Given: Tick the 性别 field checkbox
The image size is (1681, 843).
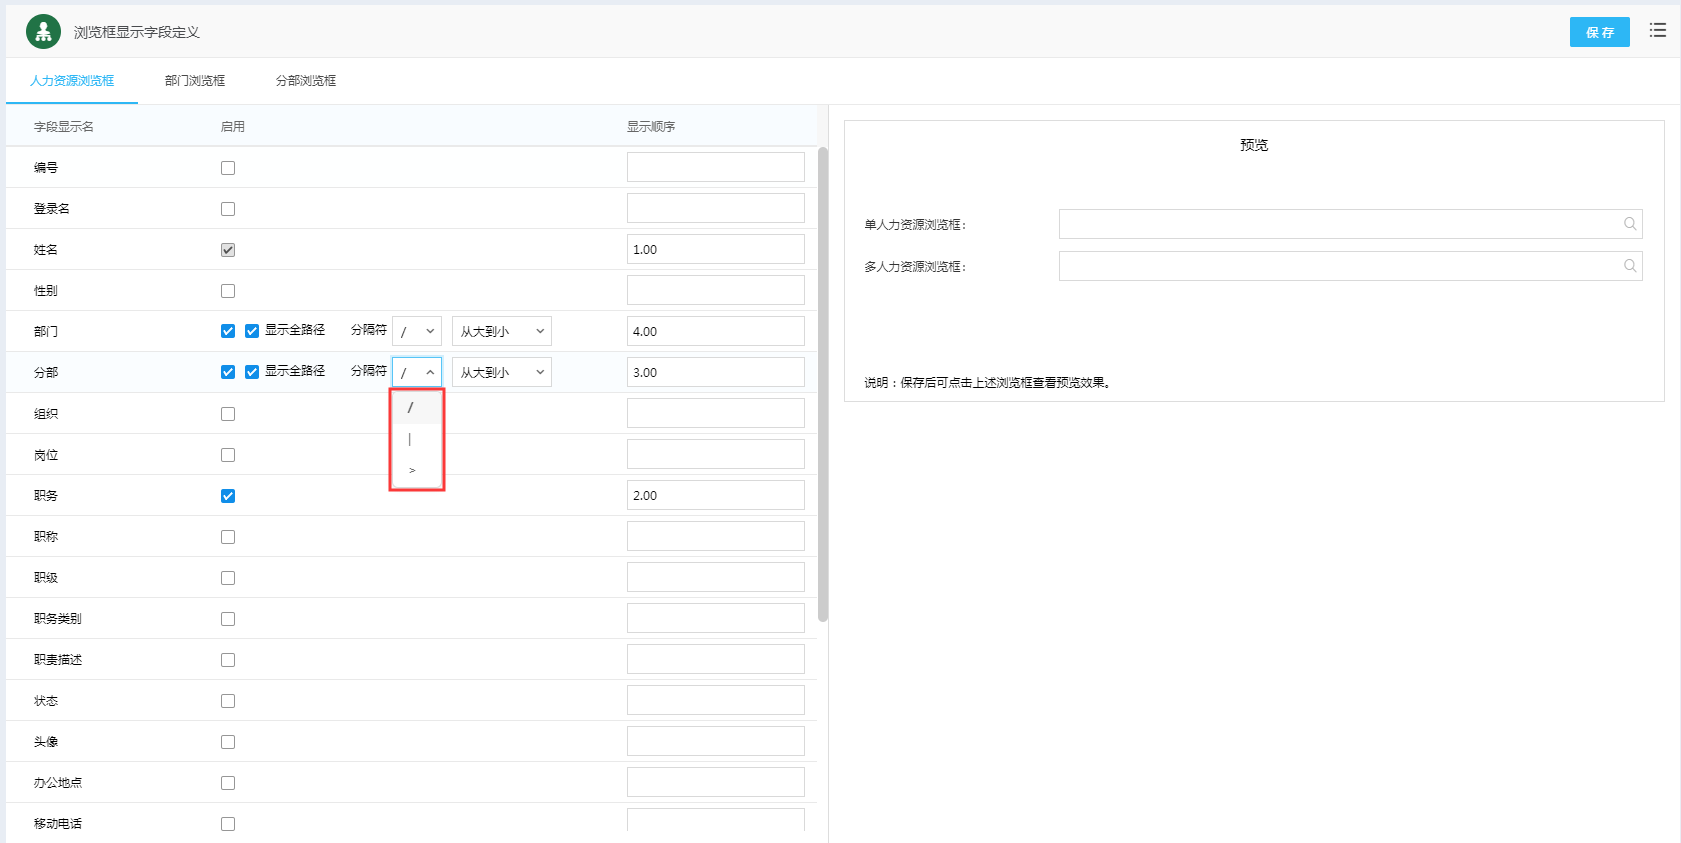Looking at the screenshot, I should 228,291.
